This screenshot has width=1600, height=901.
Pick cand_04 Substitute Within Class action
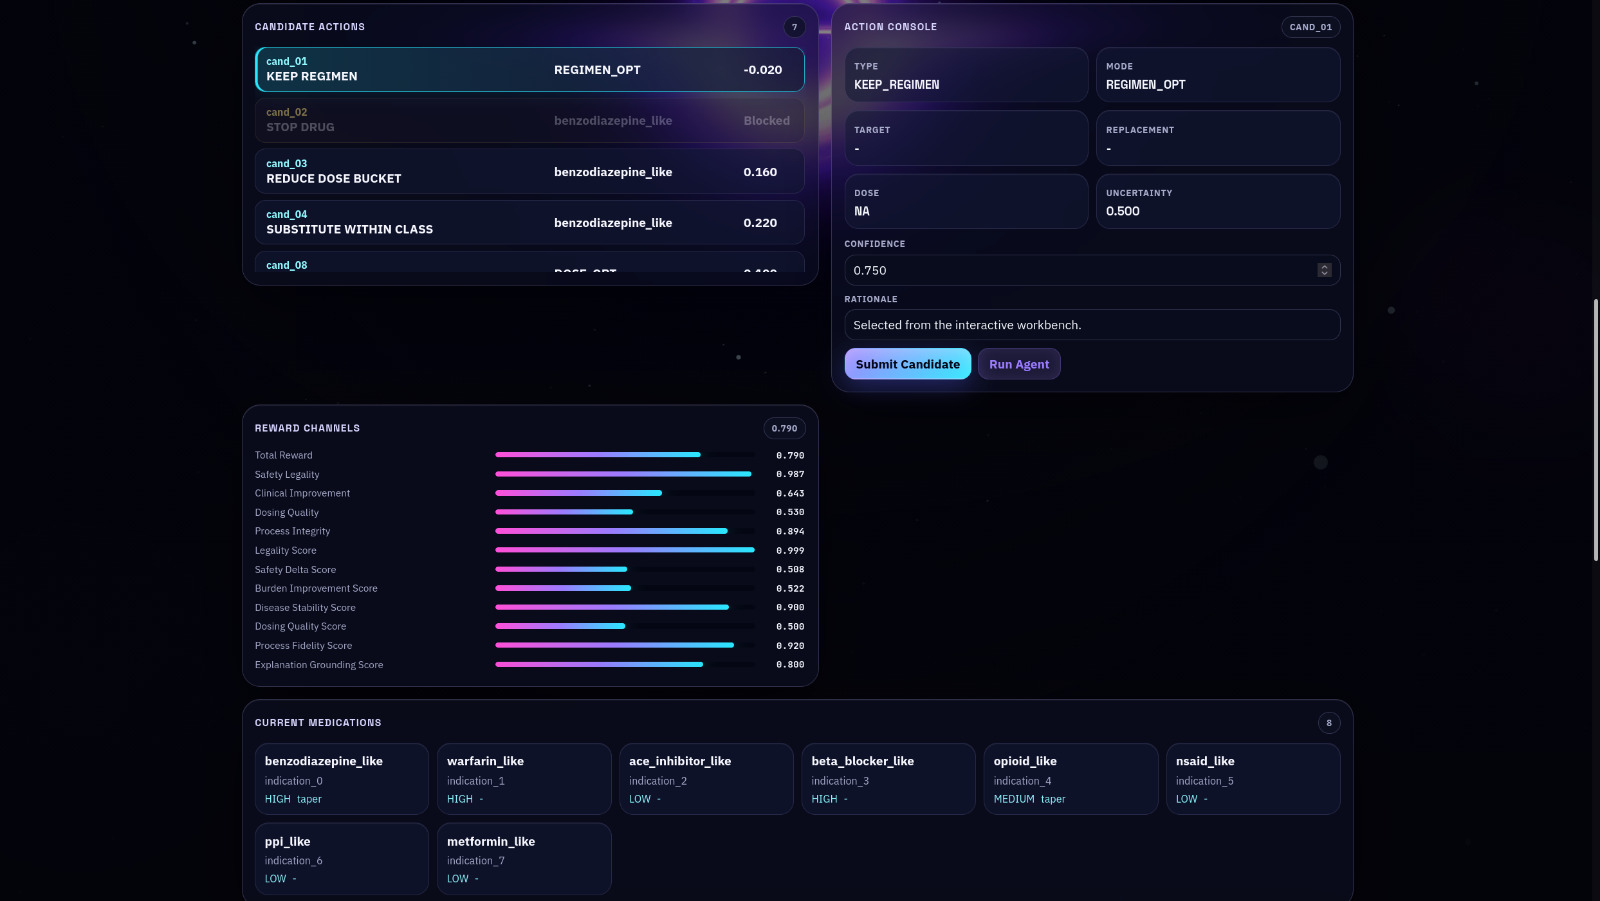(x=530, y=222)
